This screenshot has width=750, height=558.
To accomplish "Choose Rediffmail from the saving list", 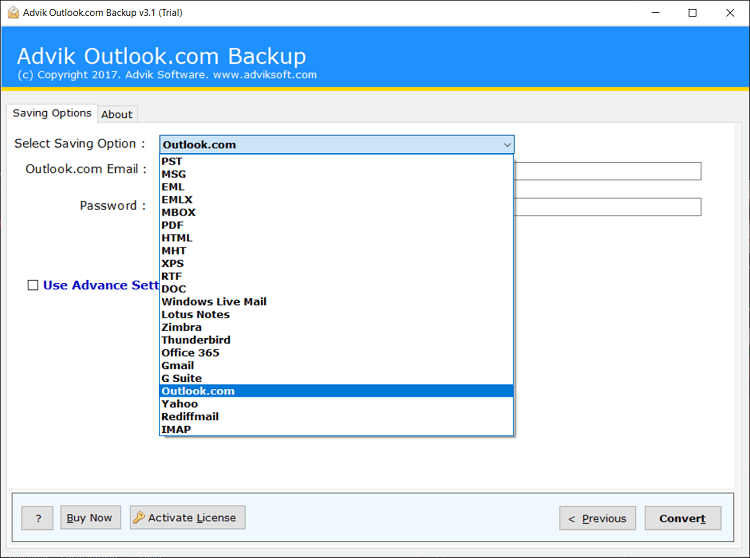I will [x=336, y=416].
